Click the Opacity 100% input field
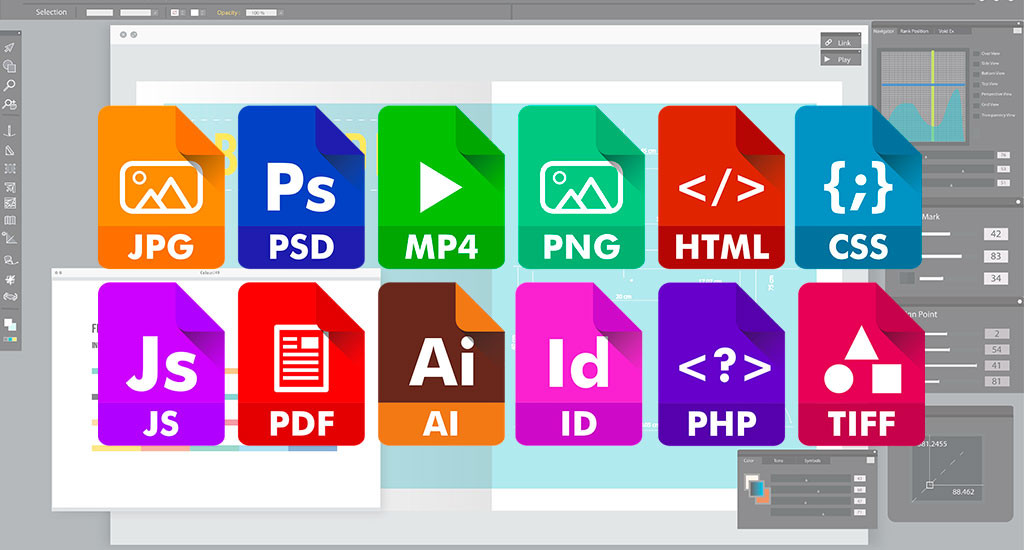 (x=261, y=12)
